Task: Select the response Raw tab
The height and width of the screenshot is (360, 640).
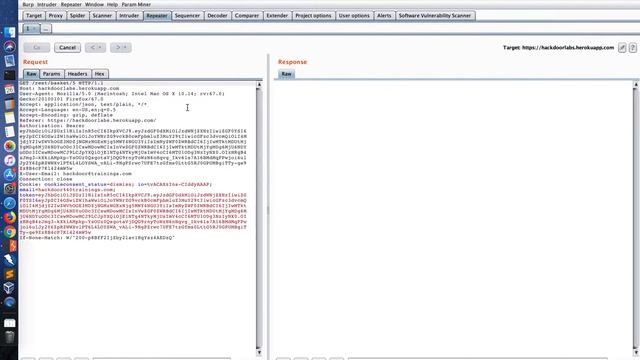Action: [x=287, y=74]
